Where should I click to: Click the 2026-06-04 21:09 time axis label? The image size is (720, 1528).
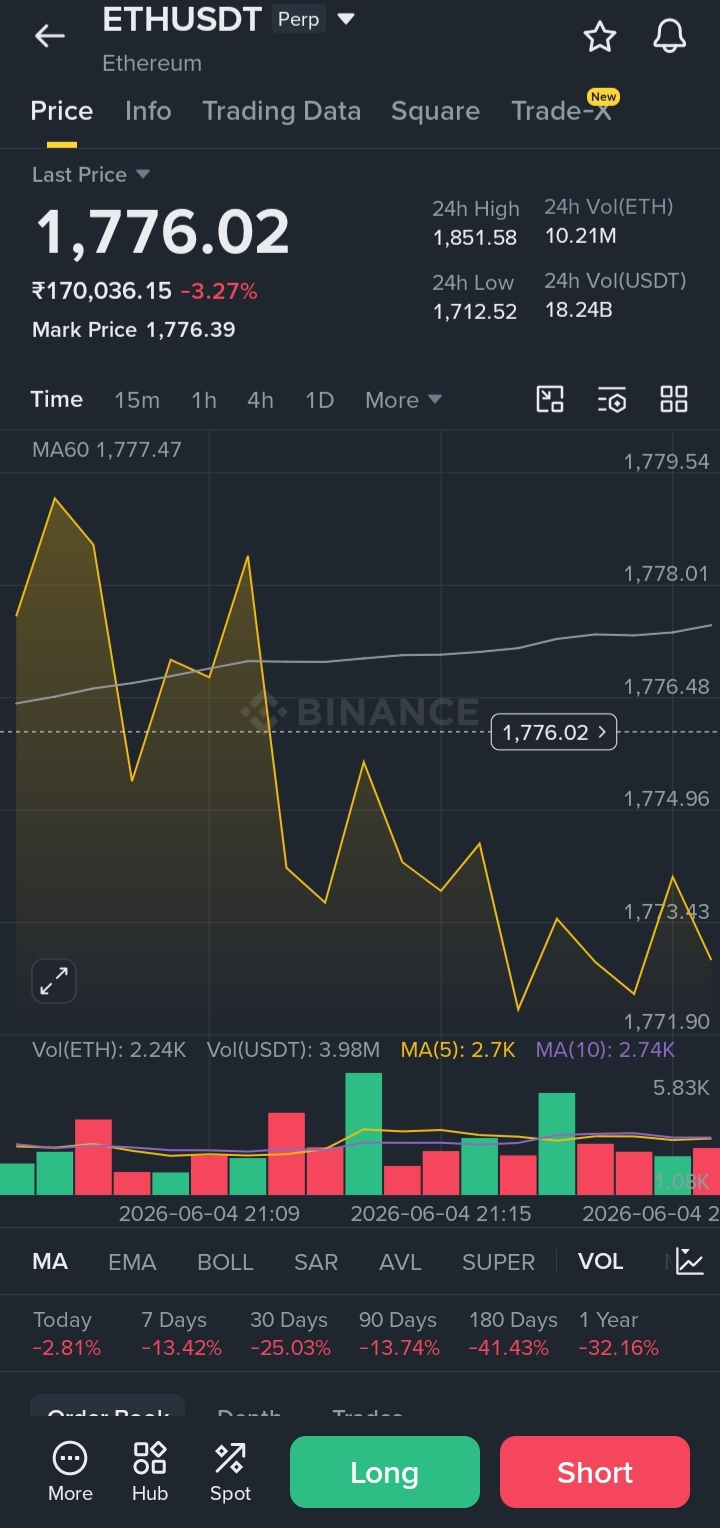point(209,1213)
